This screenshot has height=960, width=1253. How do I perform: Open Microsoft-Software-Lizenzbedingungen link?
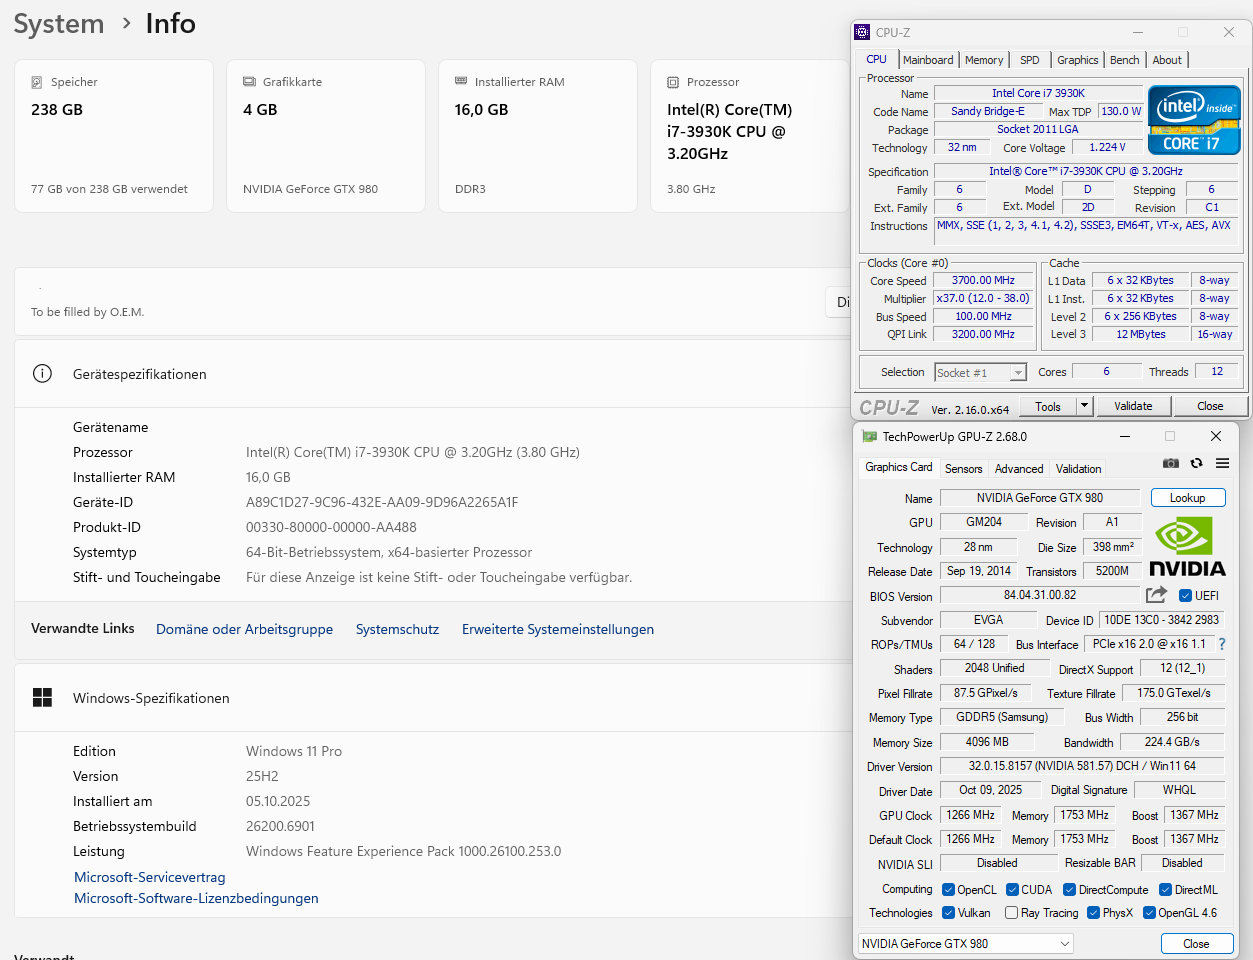[x=196, y=898]
